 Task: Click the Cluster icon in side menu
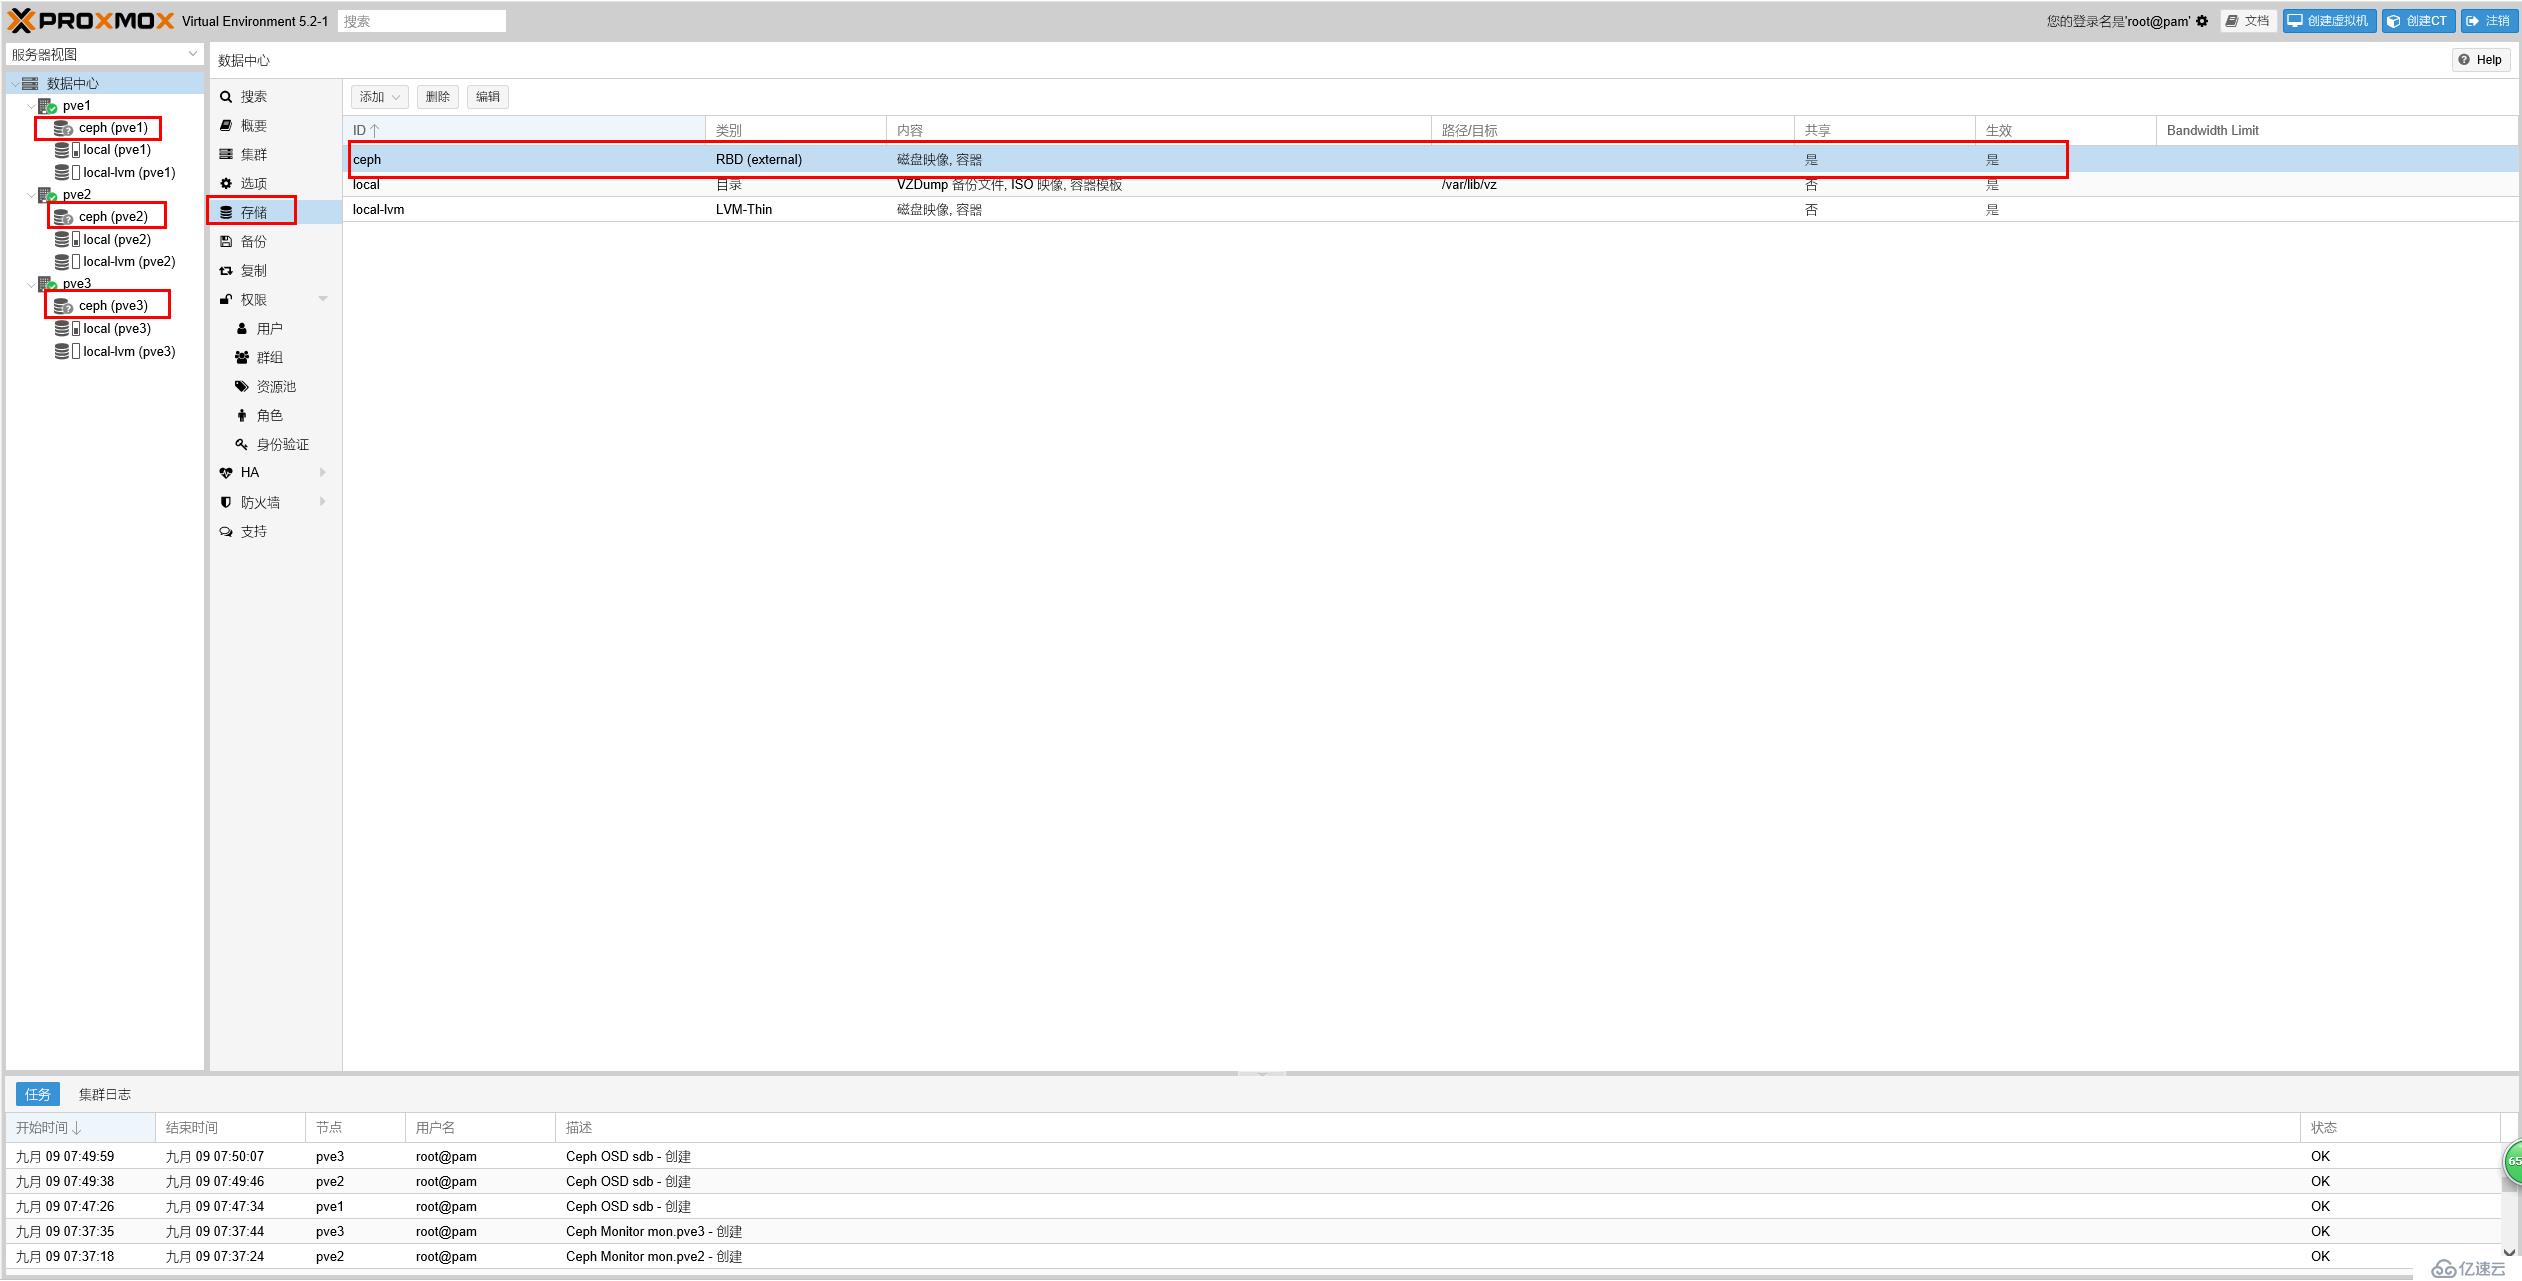click(x=226, y=154)
